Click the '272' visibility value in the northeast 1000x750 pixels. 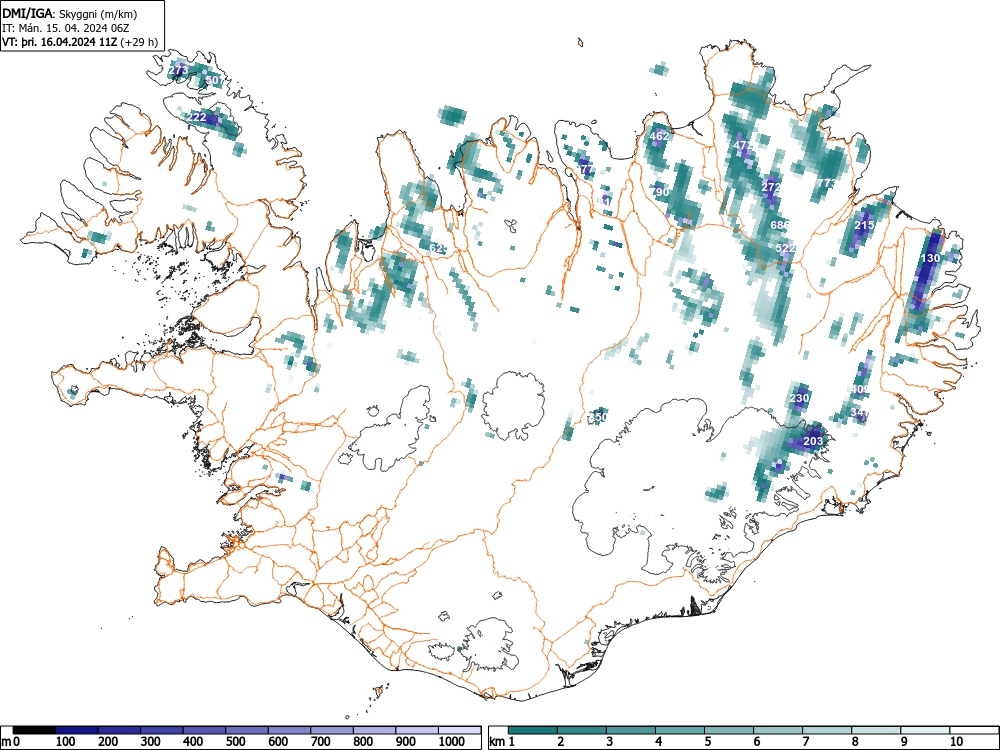pyautogui.click(x=771, y=188)
